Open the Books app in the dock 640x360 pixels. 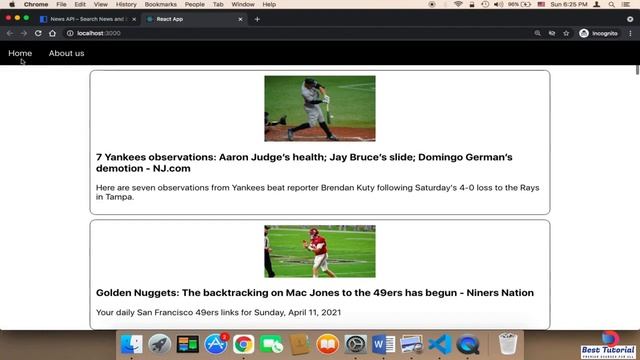click(x=328, y=344)
